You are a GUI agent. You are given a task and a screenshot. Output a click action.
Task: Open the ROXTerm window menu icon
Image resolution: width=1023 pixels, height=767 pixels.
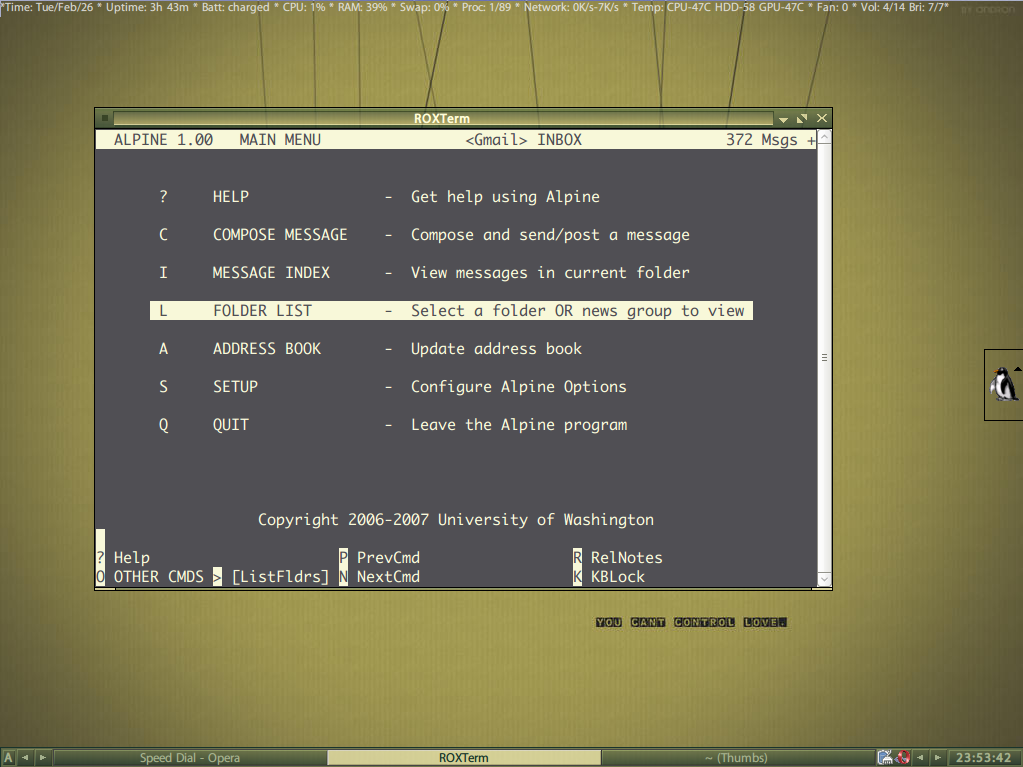(104, 118)
